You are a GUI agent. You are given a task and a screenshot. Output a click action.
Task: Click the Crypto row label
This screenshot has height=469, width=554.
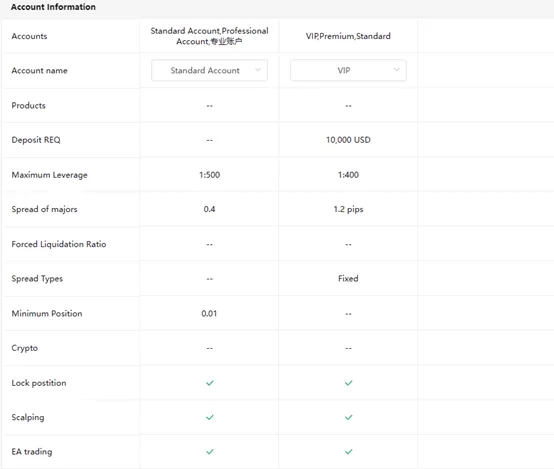pos(25,348)
